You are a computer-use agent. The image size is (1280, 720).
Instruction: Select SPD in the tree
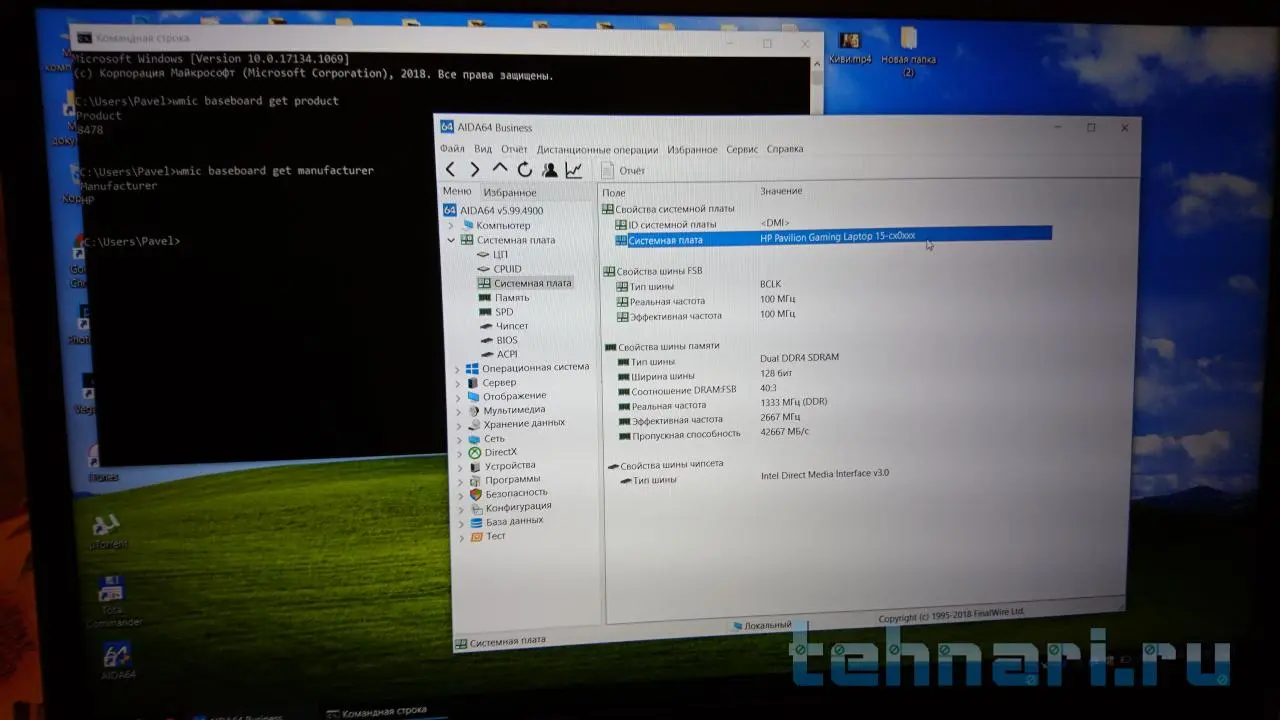pos(496,312)
